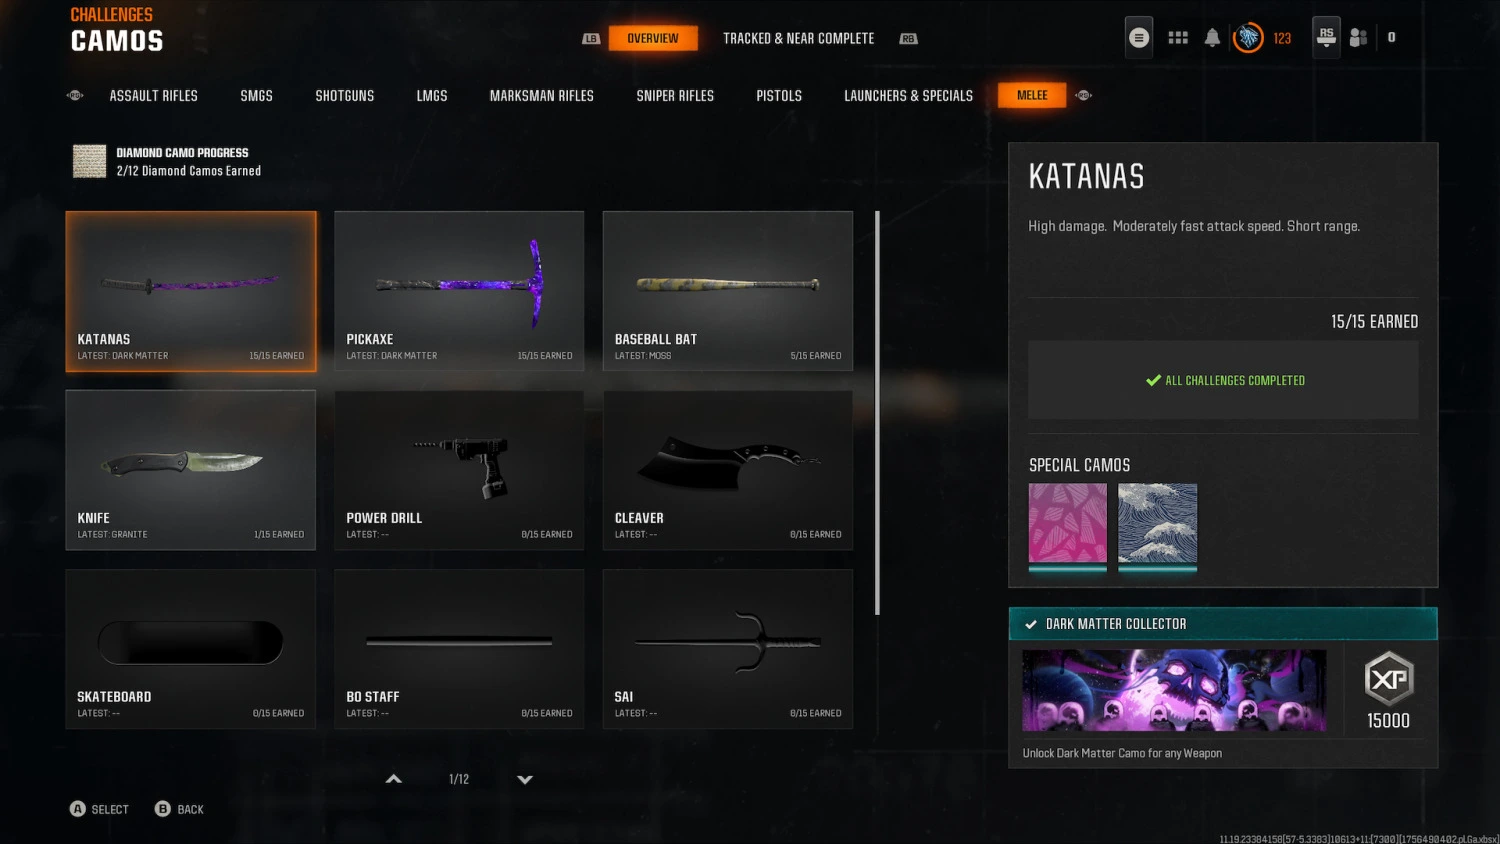The image size is (1500, 844).
Task: Select the wave pattern special camo swatch
Action: click(x=1157, y=524)
